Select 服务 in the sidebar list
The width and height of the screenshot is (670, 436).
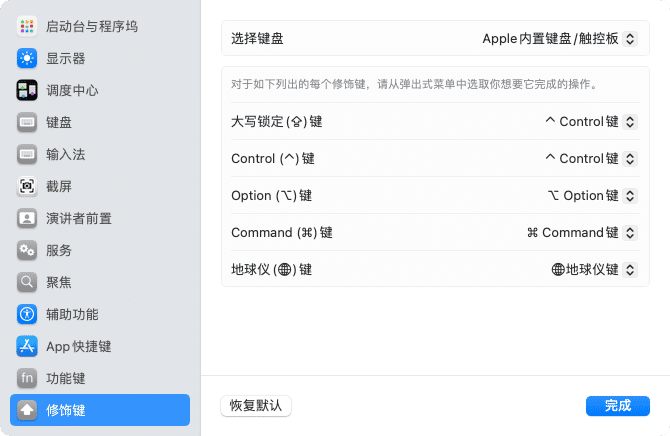(x=59, y=250)
